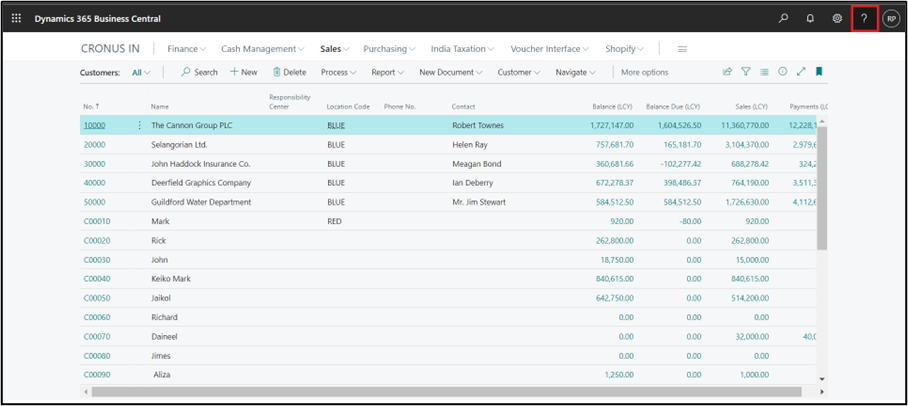Click balance 757,681.70 for Selangorian Ltd.

point(614,144)
